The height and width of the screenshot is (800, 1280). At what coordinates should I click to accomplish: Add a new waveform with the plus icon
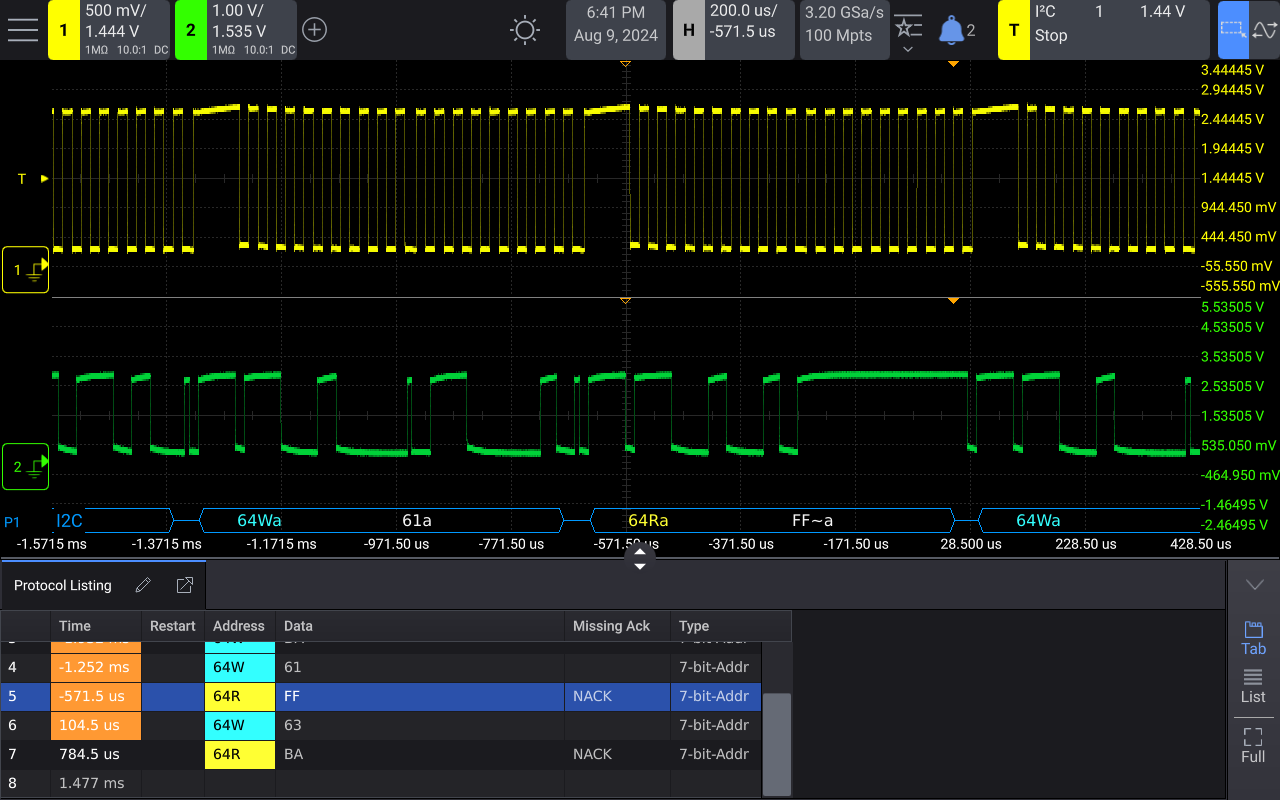(314, 30)
